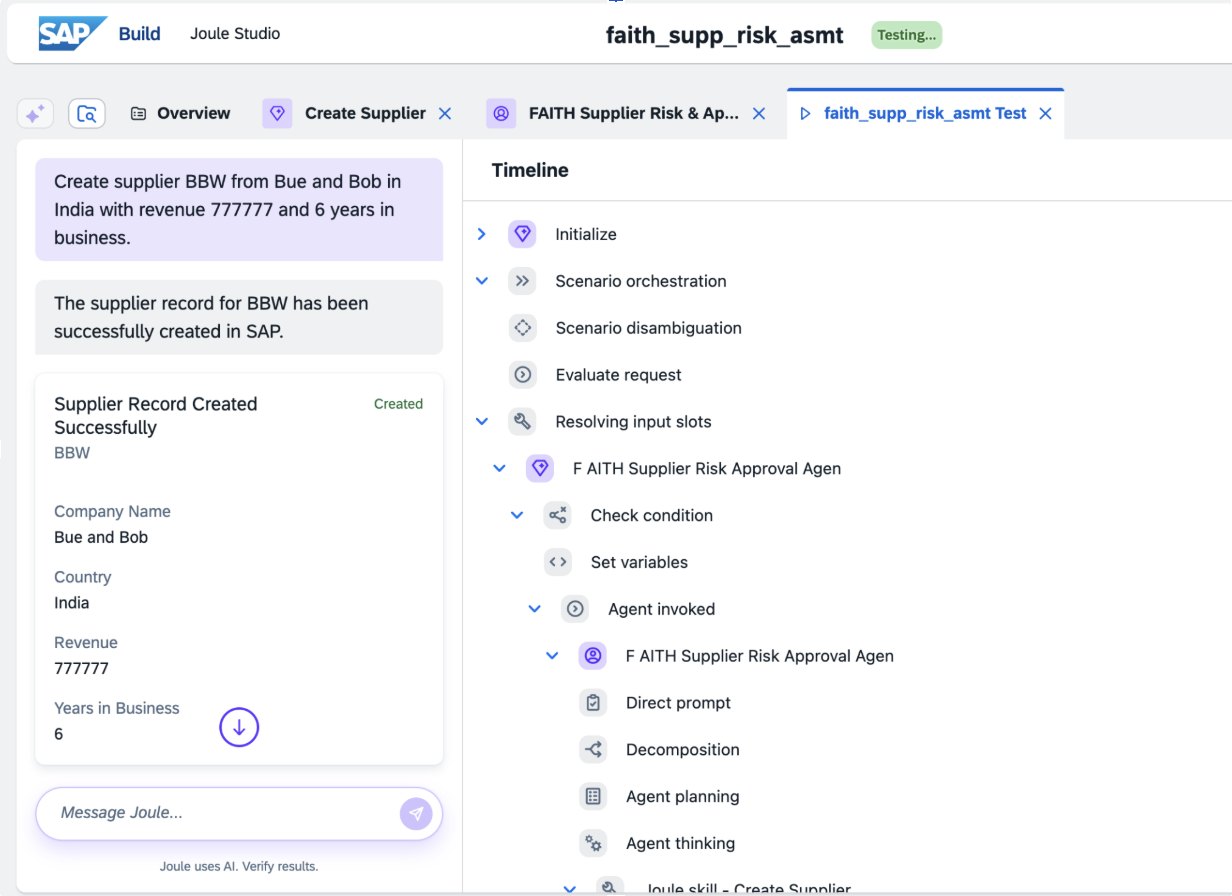
Task: Click the Testing... status badge
Action: [906, 35]
